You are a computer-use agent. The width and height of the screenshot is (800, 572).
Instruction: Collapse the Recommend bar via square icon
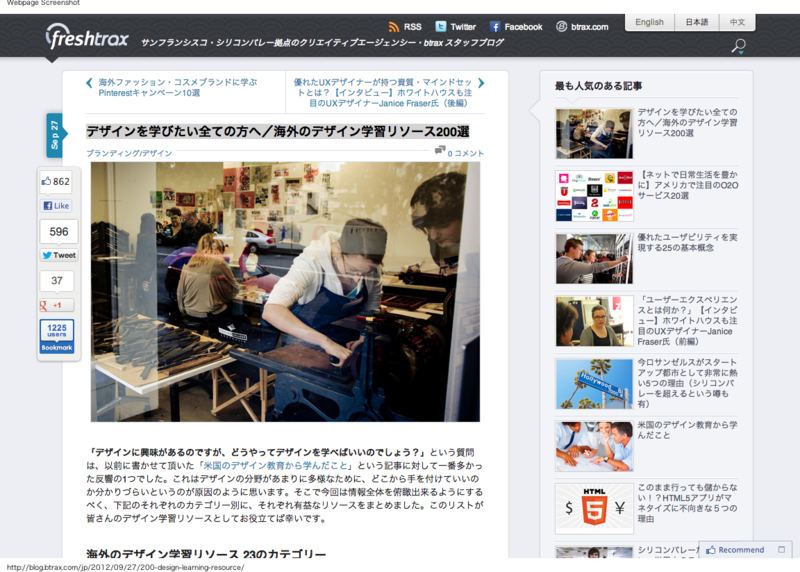tap(781, 550)
